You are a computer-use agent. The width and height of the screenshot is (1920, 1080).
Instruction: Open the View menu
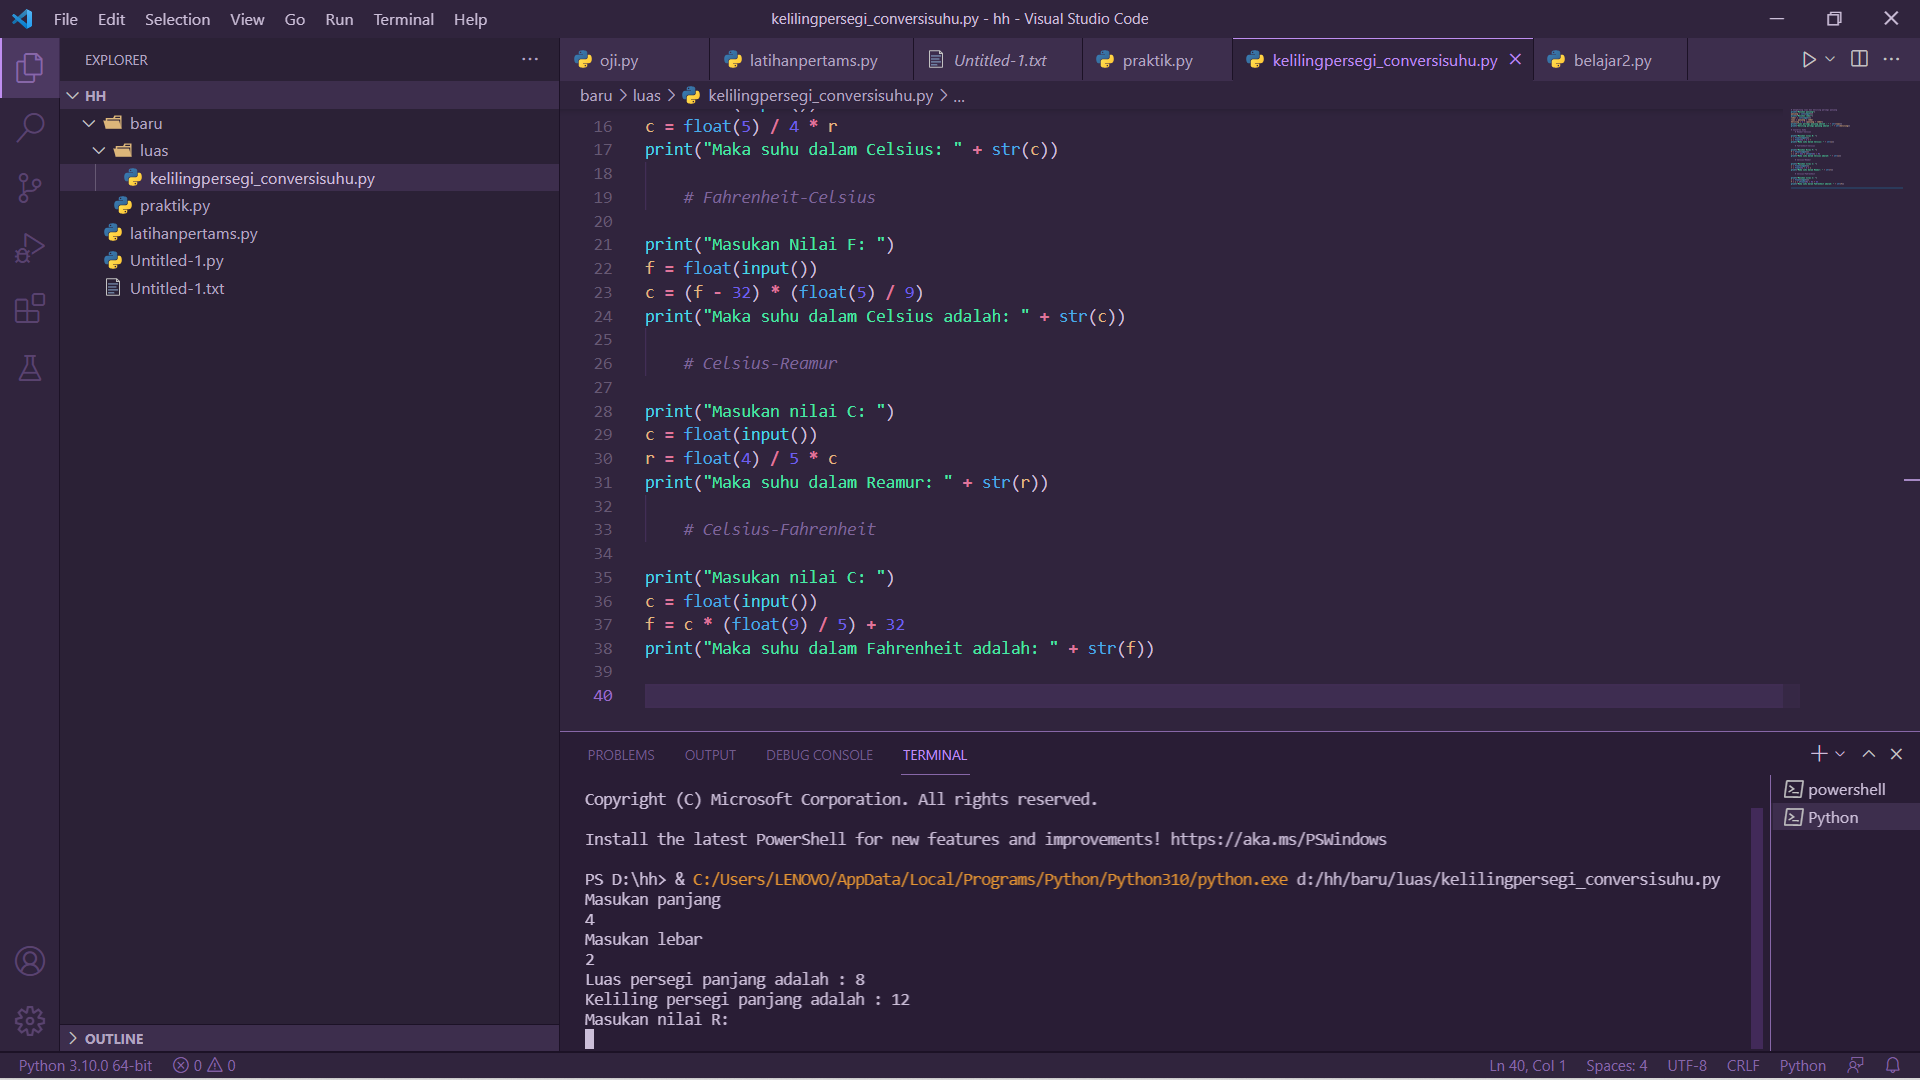pos(247,19)
